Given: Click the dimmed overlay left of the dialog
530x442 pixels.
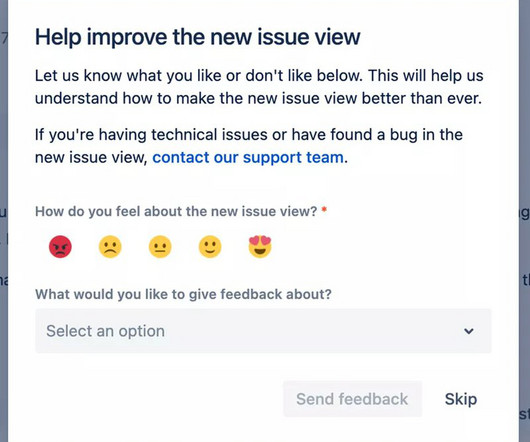Looking at the screenshot, I should 4,221.
